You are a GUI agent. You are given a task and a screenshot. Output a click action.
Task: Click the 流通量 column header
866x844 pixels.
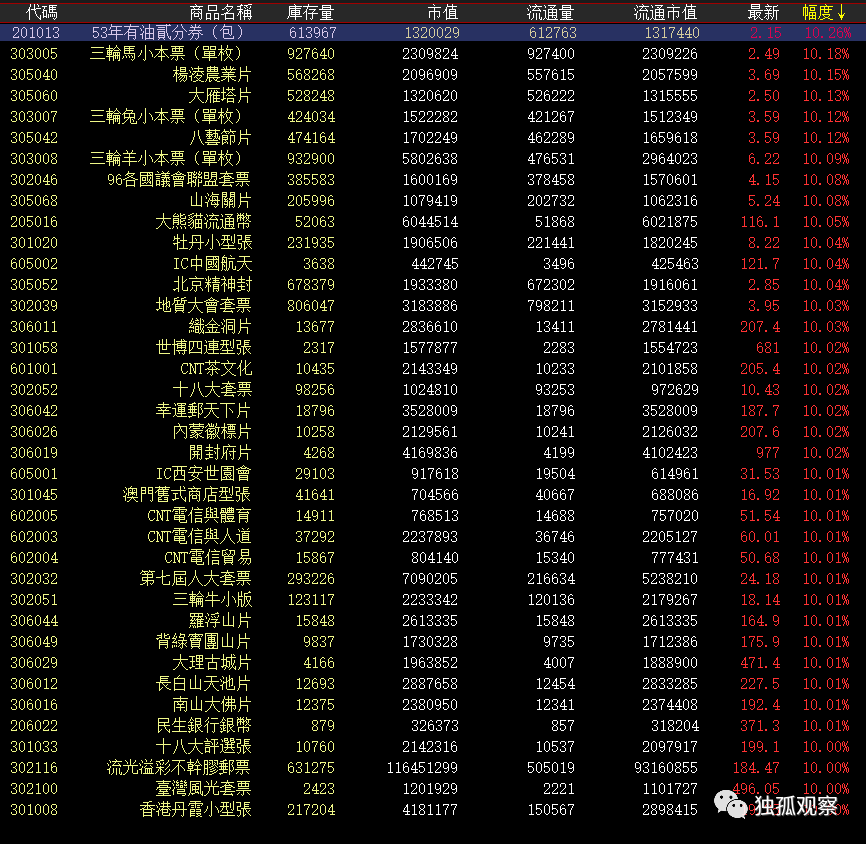[x=550, y=12]
